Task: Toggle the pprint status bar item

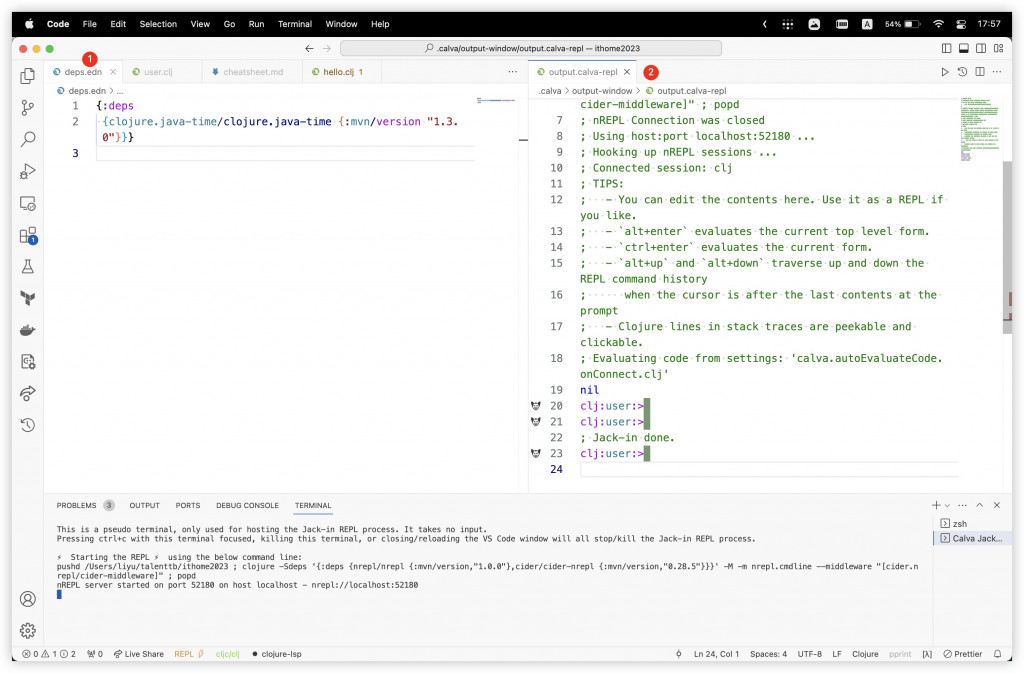Action: pos(900,654)
